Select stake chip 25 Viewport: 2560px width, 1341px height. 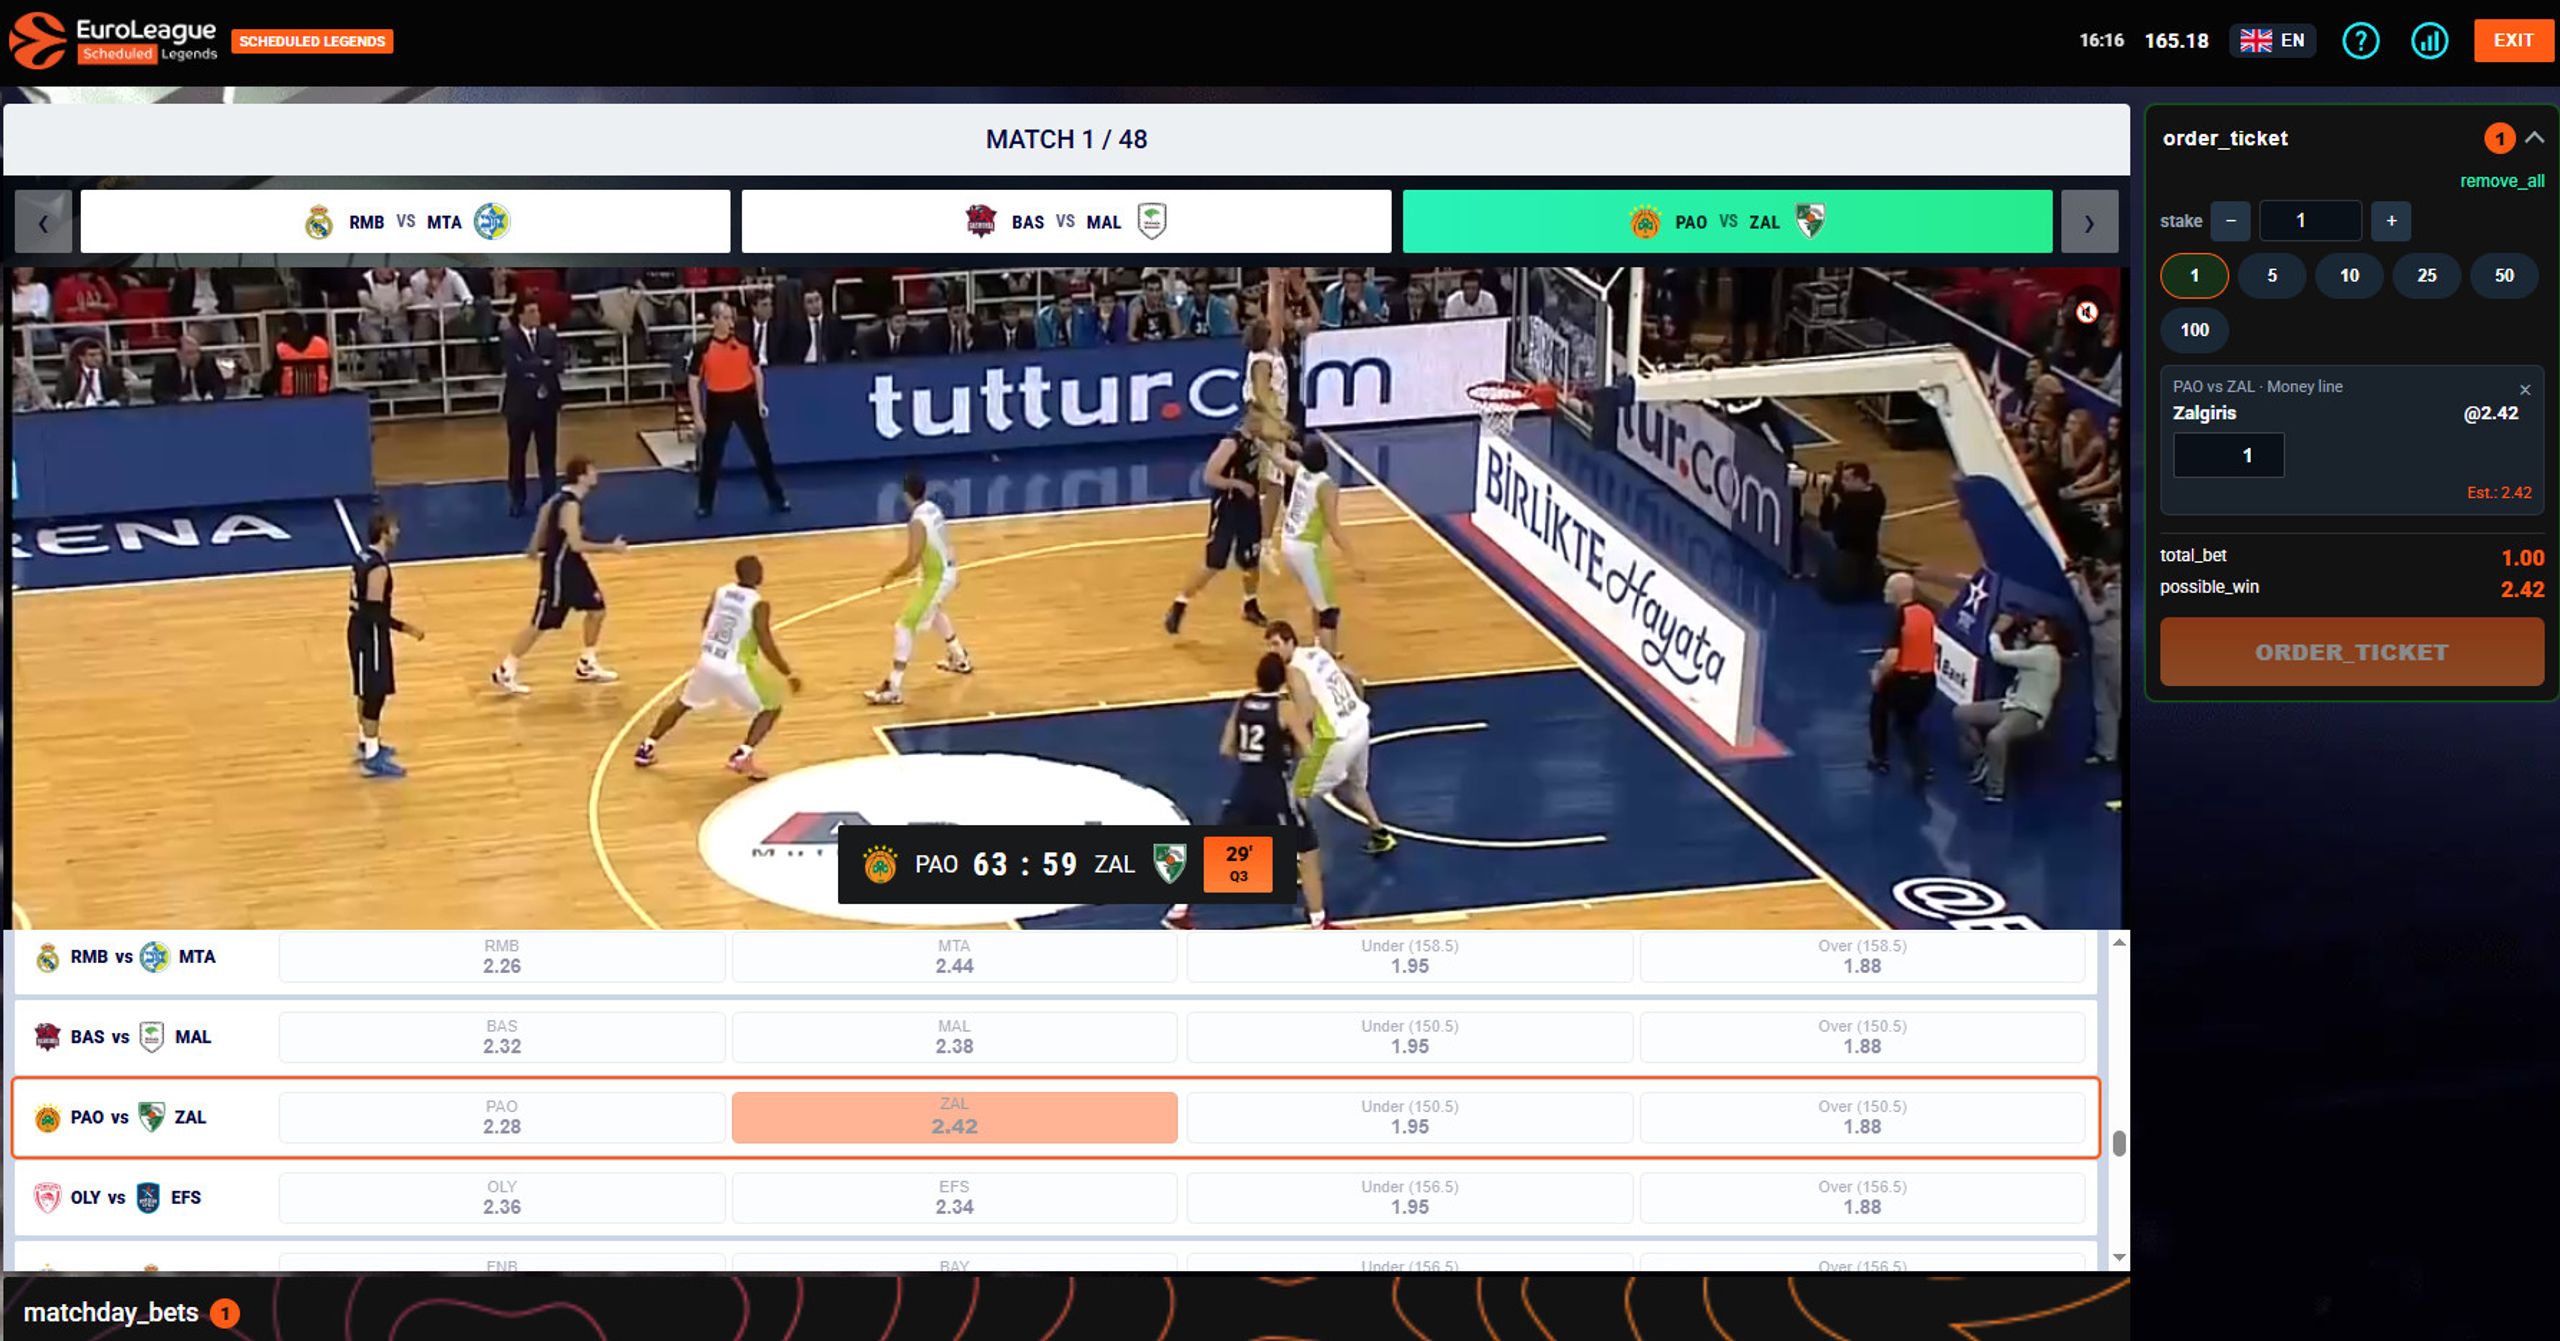coord(2427,276)
